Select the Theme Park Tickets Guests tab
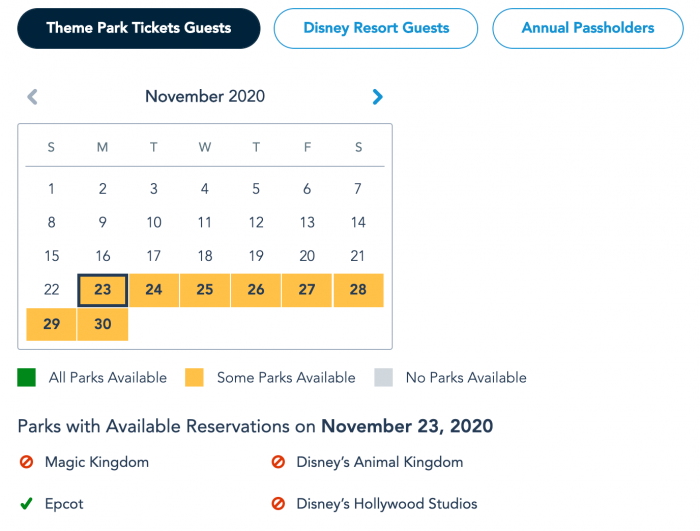Viewport: 700px width, 531px height. pos(139,28)
